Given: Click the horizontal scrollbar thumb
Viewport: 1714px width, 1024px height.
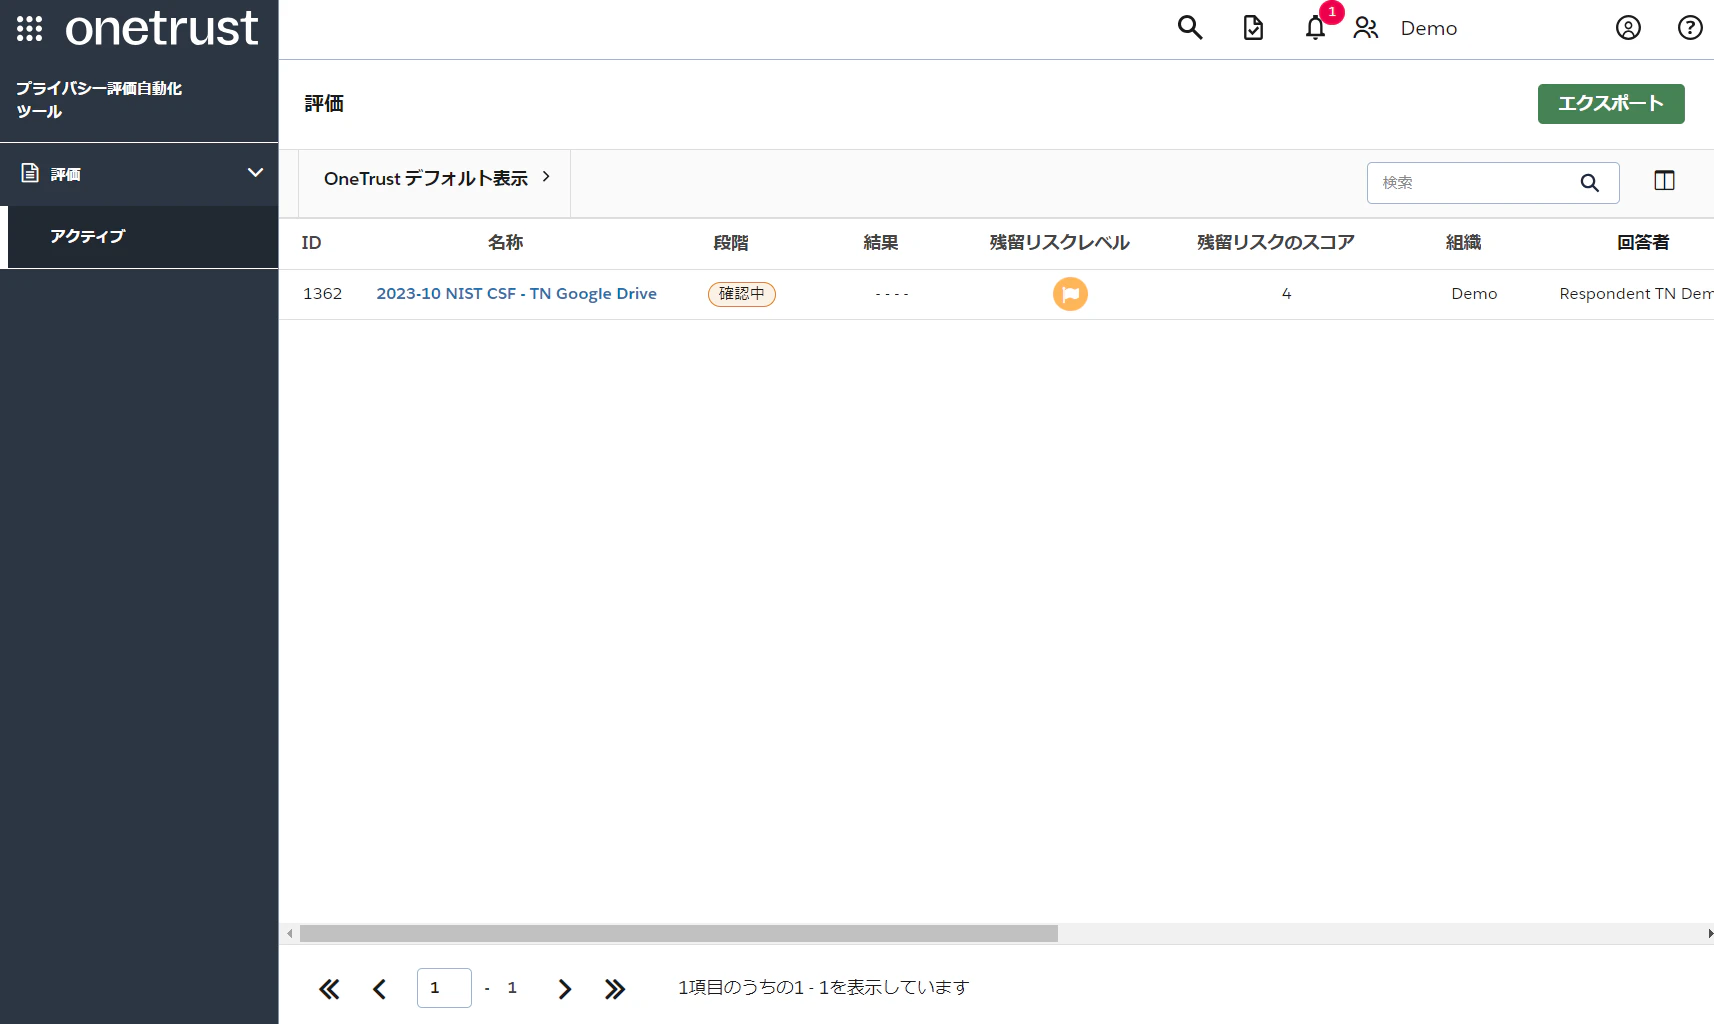Looking at the screenshot, I should click(x=679, y=933).
